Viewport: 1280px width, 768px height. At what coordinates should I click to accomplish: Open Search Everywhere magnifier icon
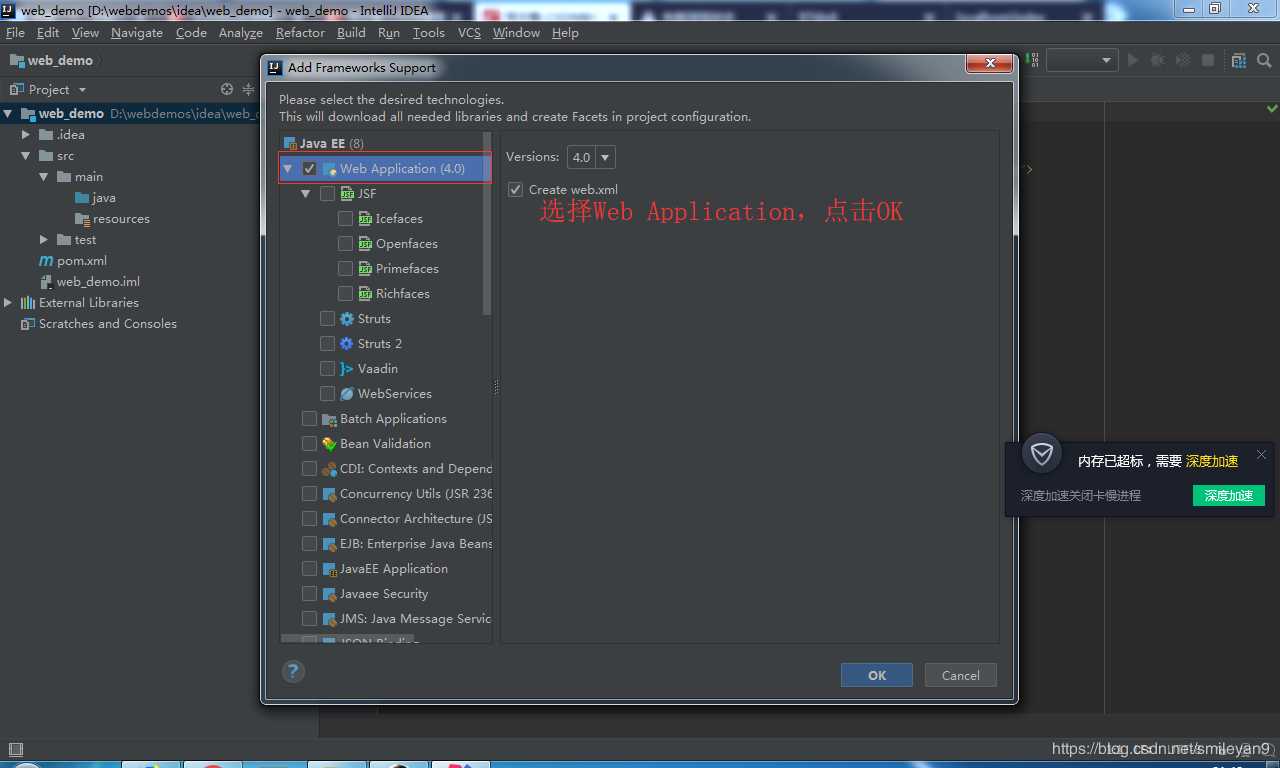[x=1266, y=60]
